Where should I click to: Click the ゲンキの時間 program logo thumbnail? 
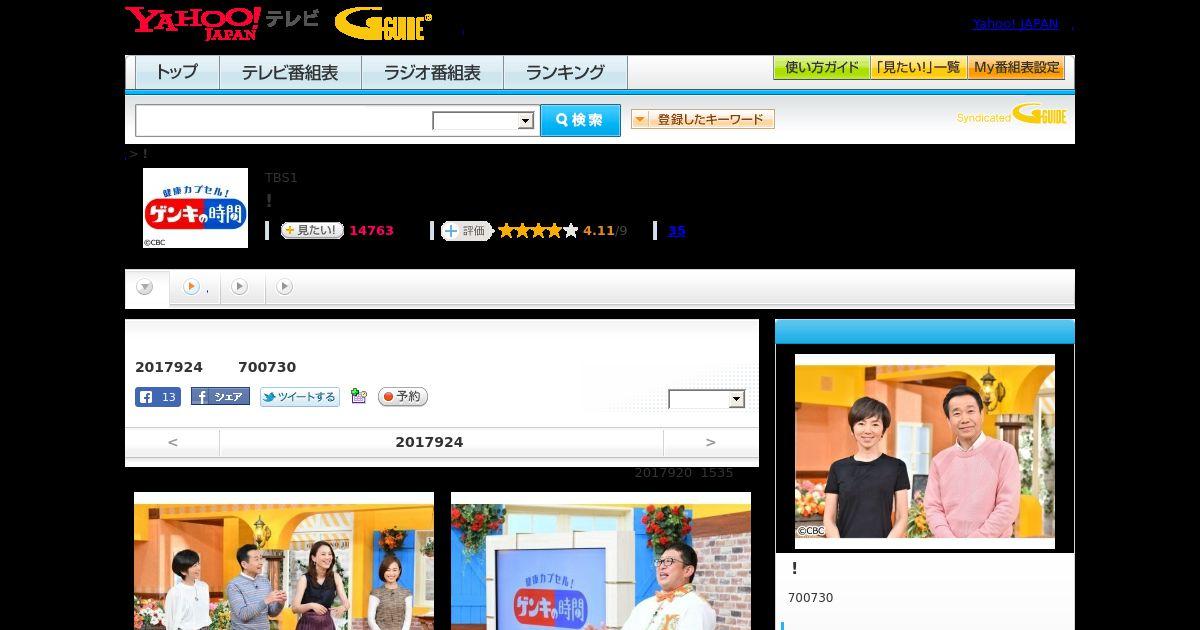click(195, 208)
